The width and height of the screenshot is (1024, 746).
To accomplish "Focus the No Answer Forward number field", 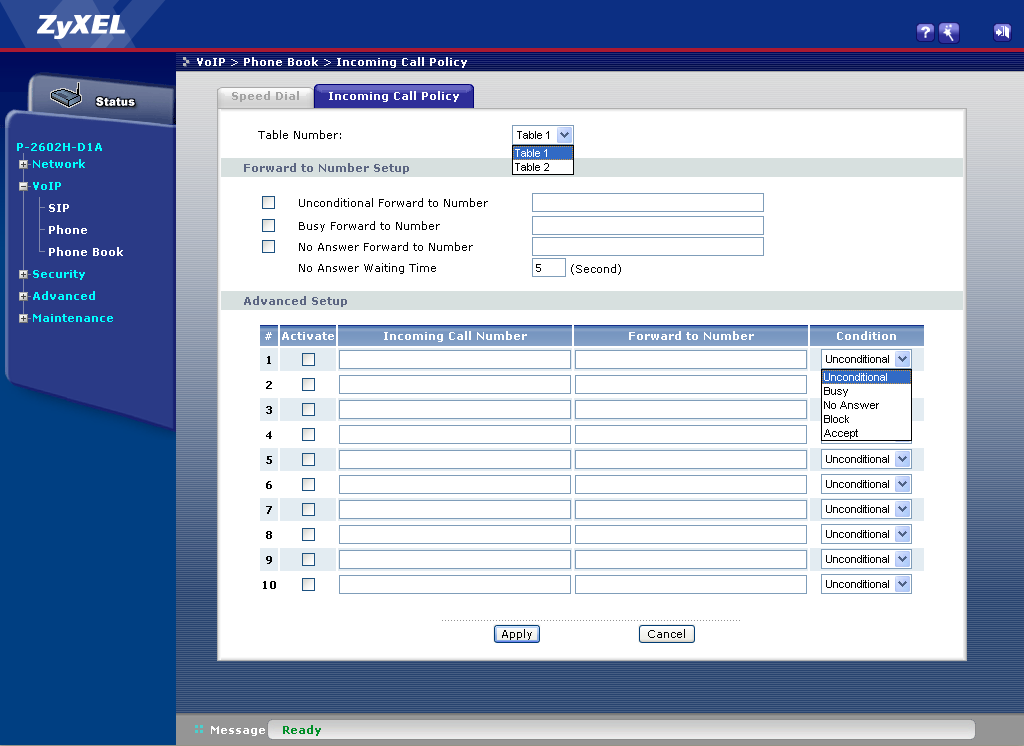I will [648, 246].
